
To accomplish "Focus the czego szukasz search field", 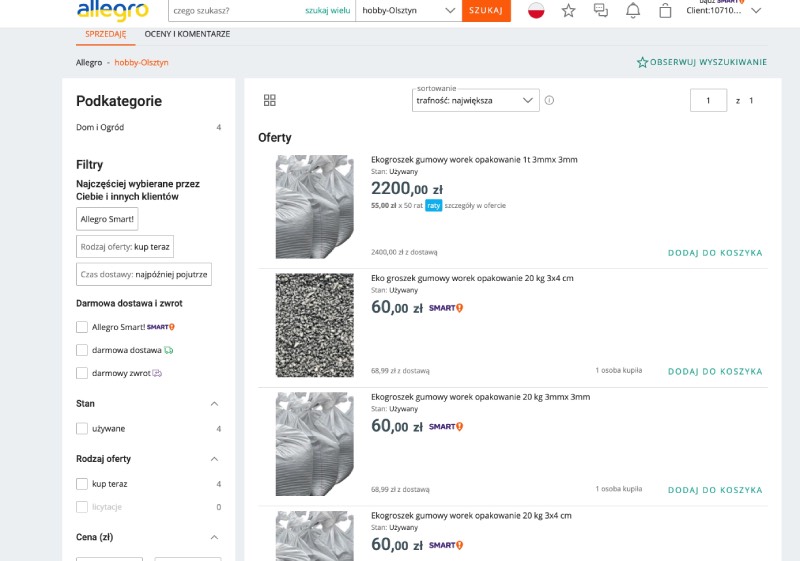I will tap(237, 11).
